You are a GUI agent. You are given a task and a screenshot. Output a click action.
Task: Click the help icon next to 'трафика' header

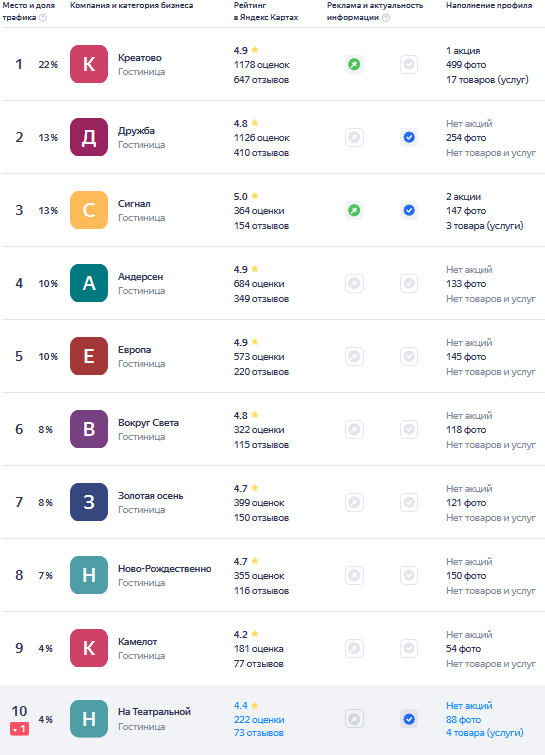pos(43,18)
